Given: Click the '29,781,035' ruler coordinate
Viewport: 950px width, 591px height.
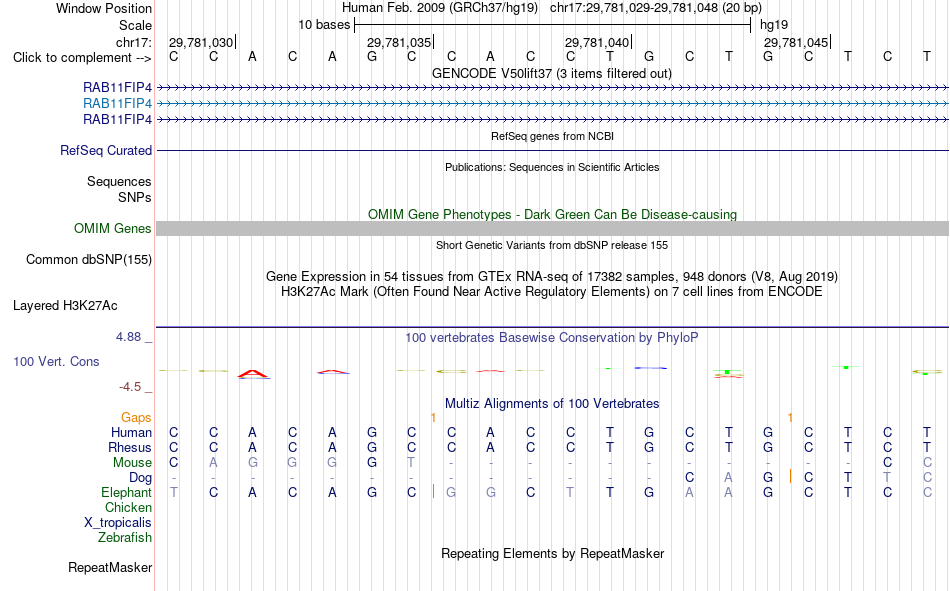Looking at the screenshot, I should pyautogui.click(x=399, y=42).
